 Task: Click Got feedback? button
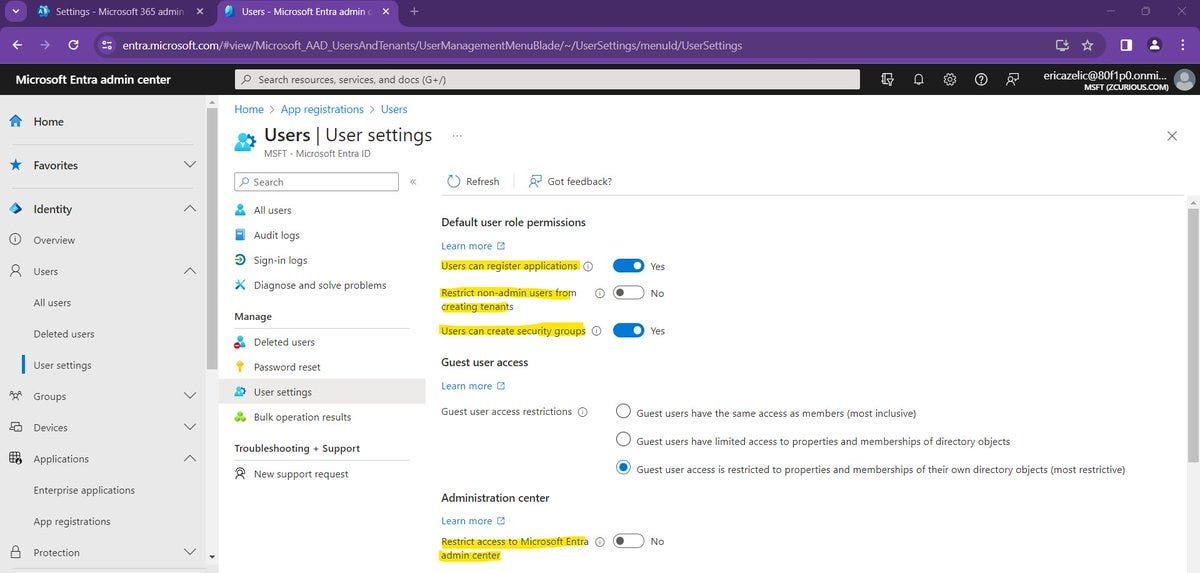click(570, 181)
